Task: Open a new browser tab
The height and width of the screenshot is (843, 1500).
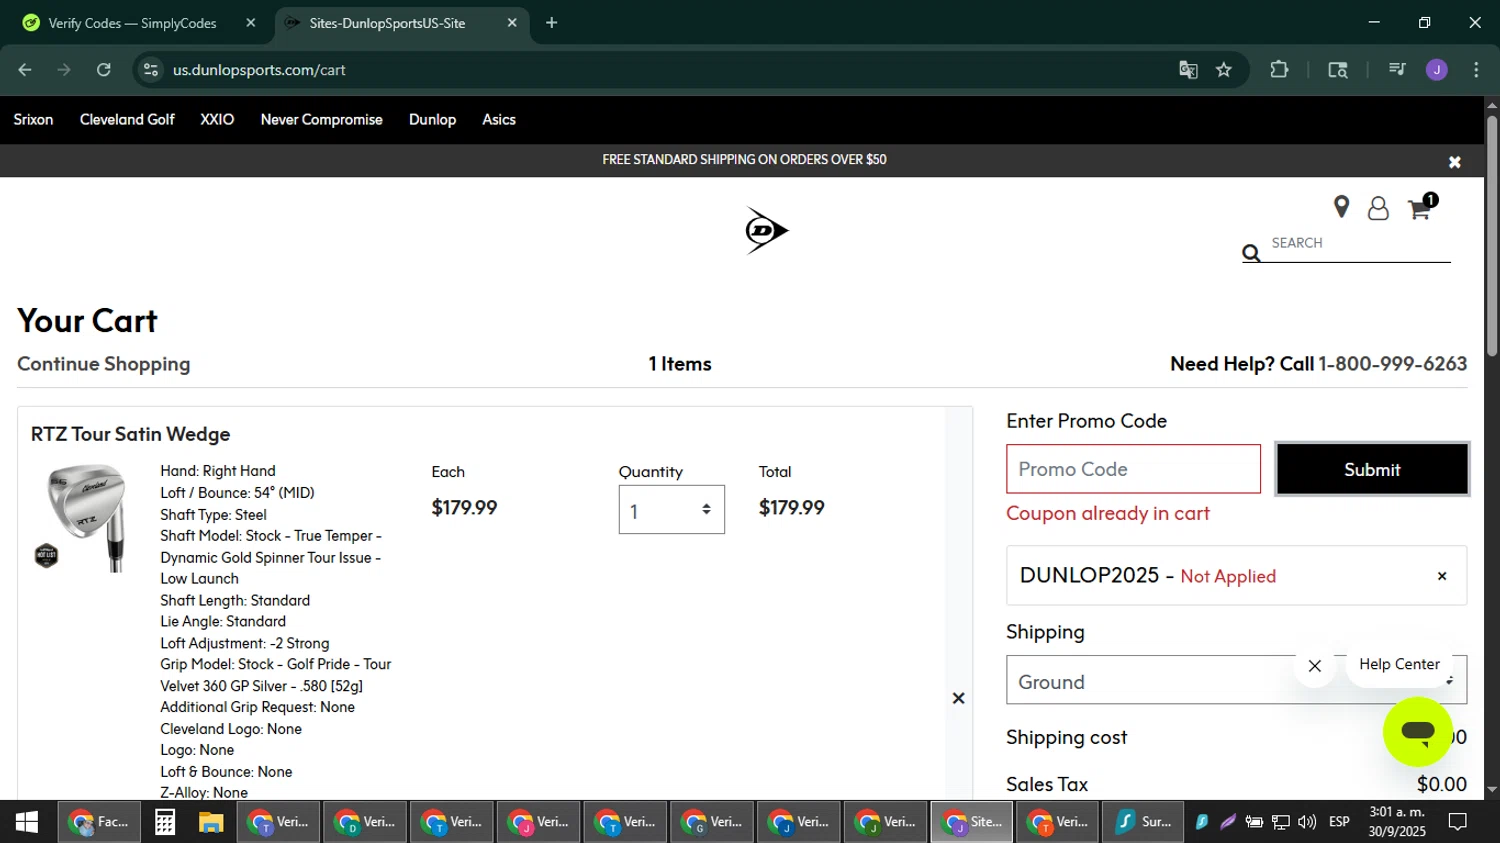Action: (x=552, y=22)
